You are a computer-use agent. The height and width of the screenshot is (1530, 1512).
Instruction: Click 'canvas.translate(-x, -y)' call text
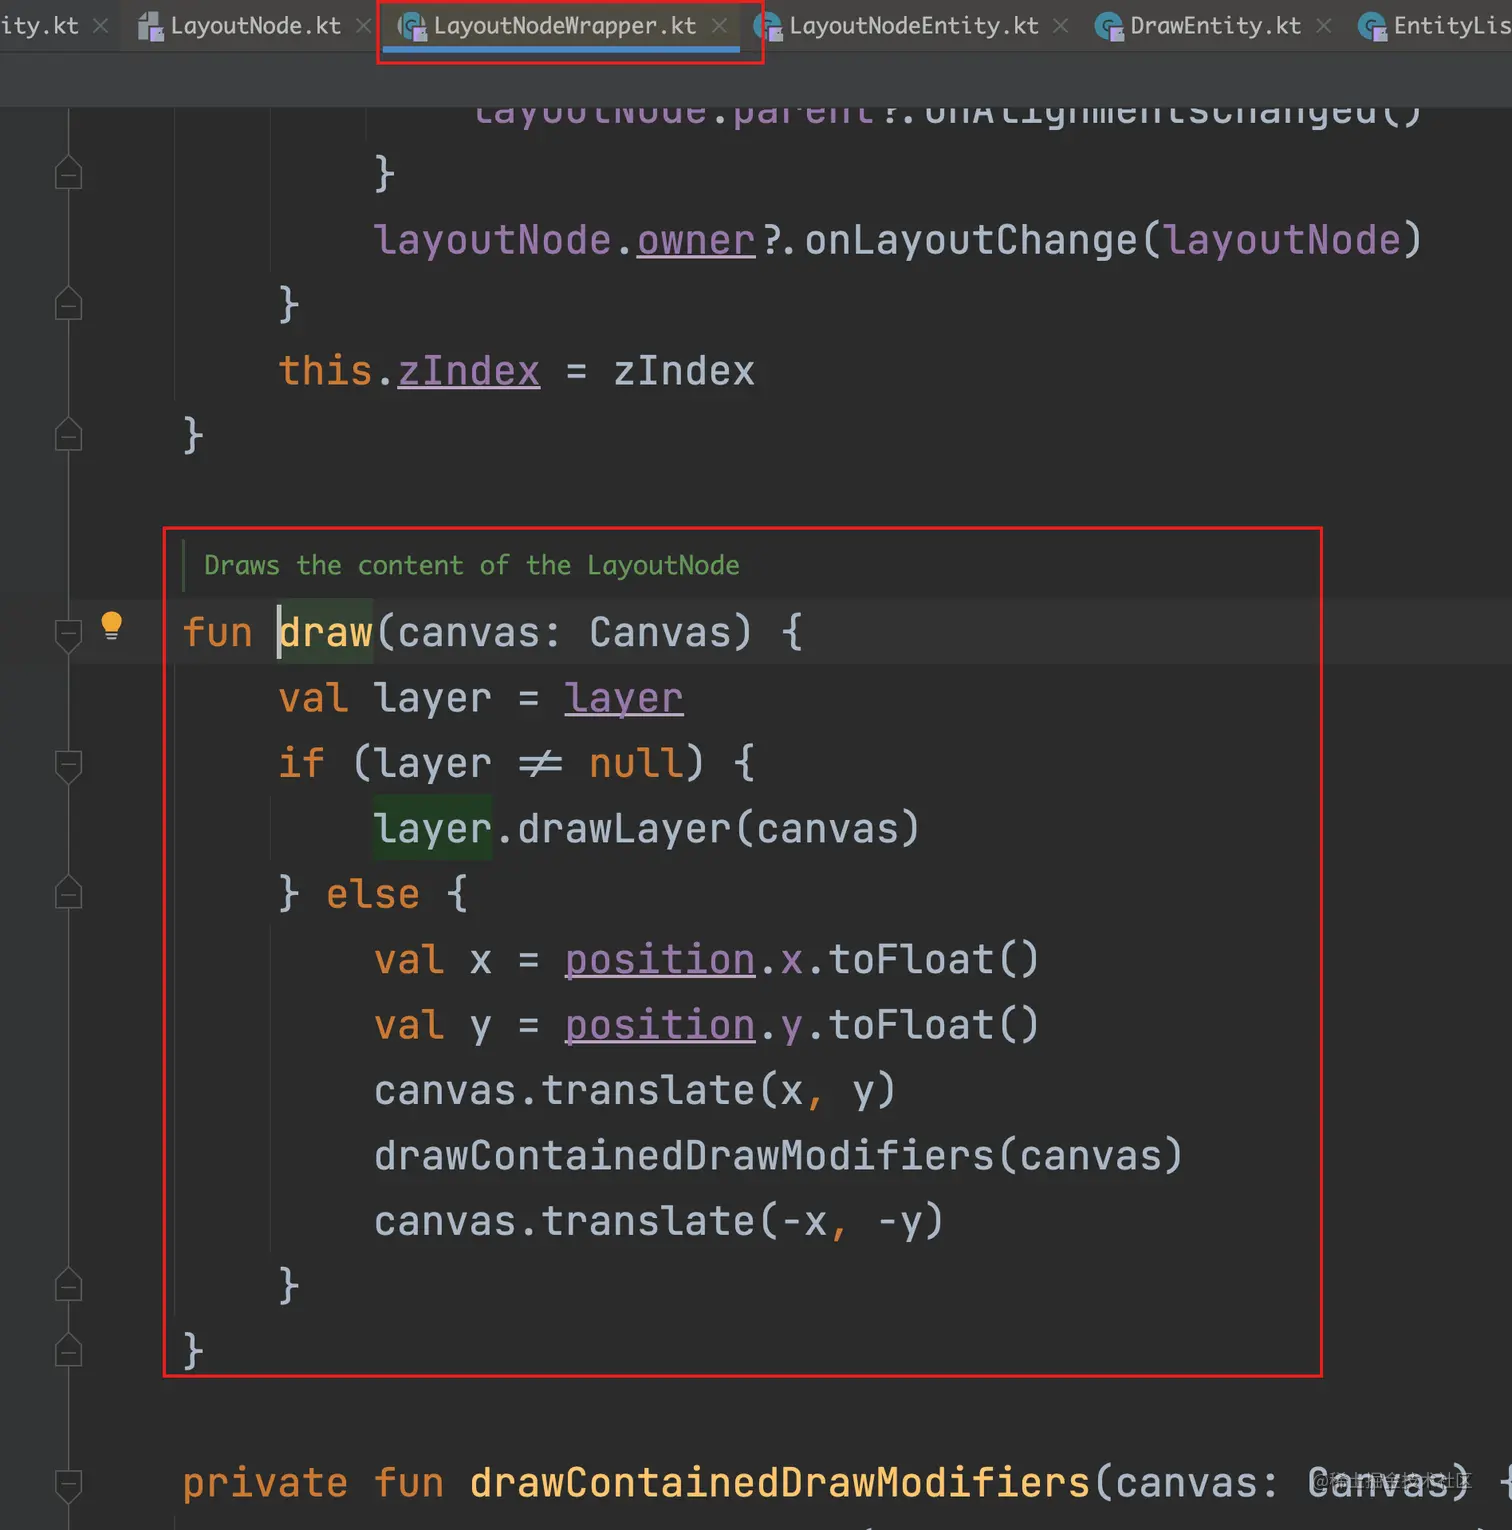(659, 1221)
